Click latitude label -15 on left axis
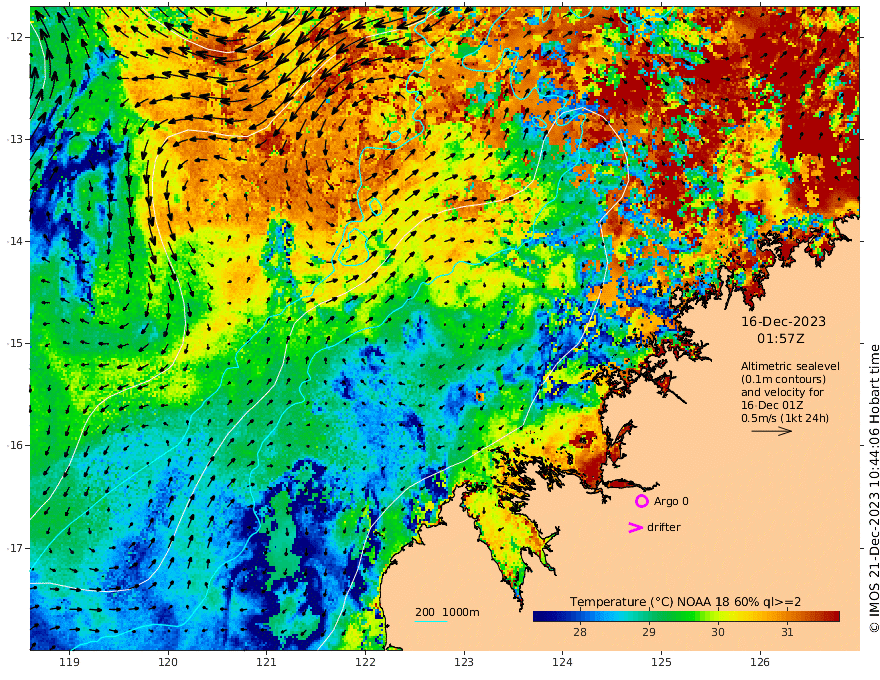 coord(15,343)
